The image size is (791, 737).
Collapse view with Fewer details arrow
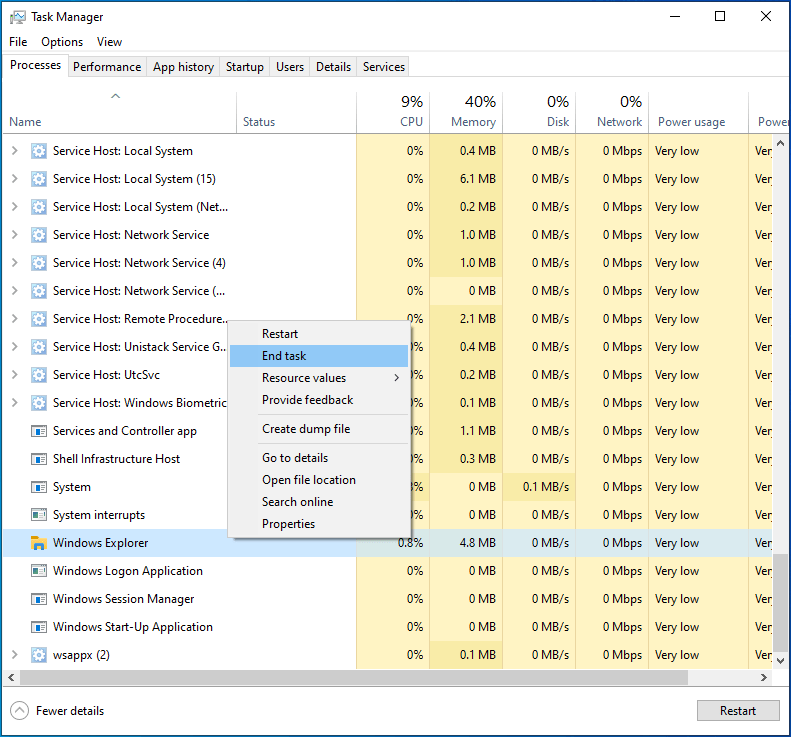[20, 711]
